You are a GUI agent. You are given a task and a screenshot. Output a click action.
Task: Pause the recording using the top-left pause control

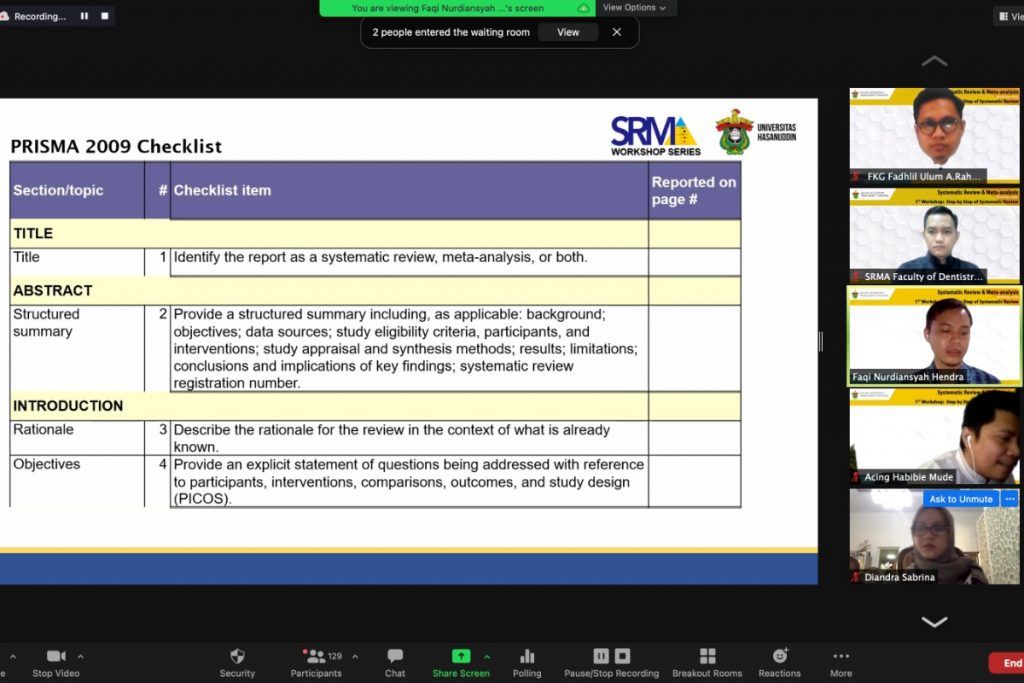tap(84, 15)
